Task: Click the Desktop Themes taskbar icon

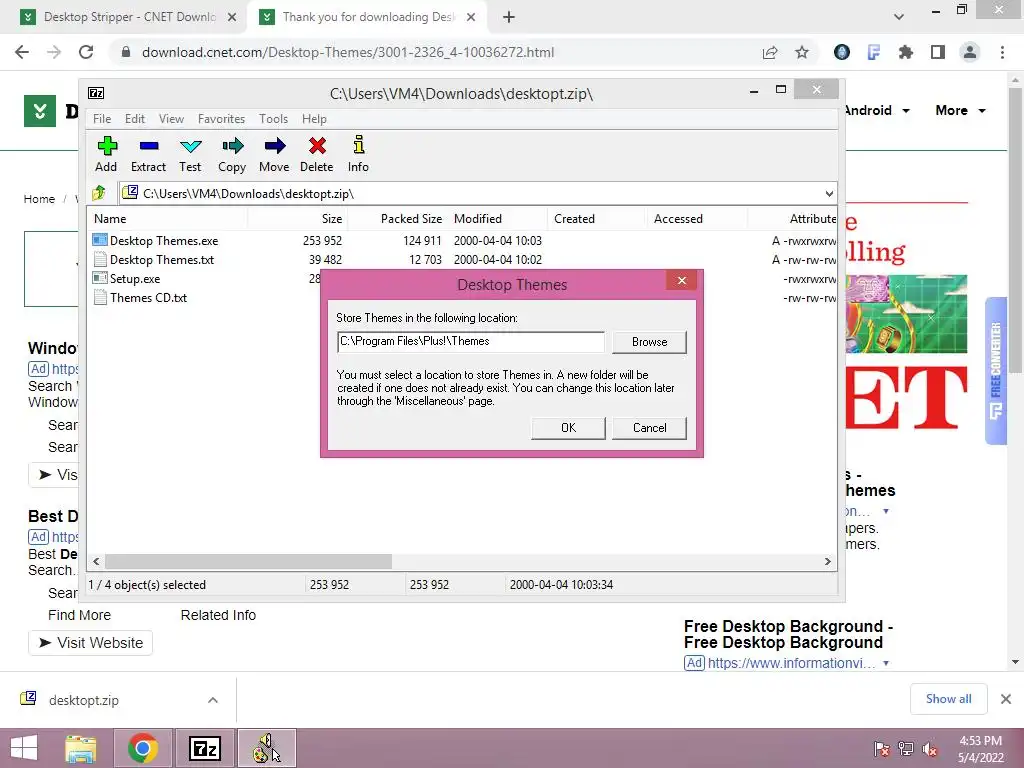Action: [x=266, y=748]
